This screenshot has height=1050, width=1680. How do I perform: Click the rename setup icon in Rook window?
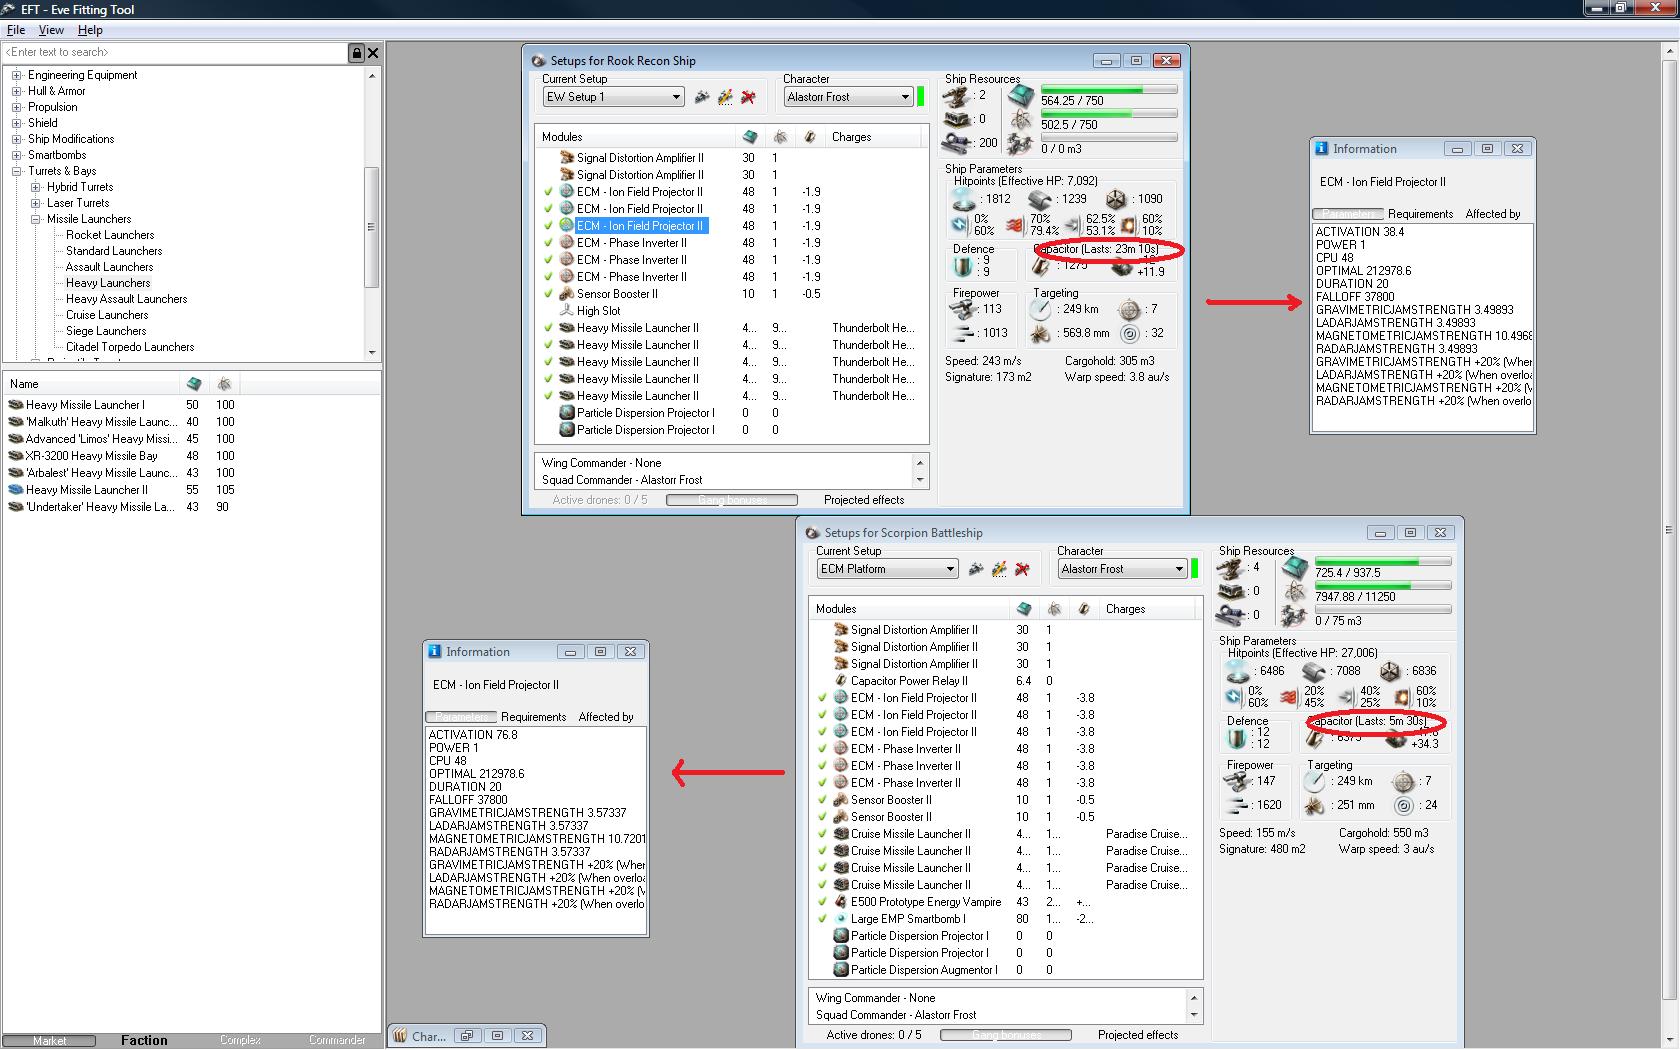725,97
